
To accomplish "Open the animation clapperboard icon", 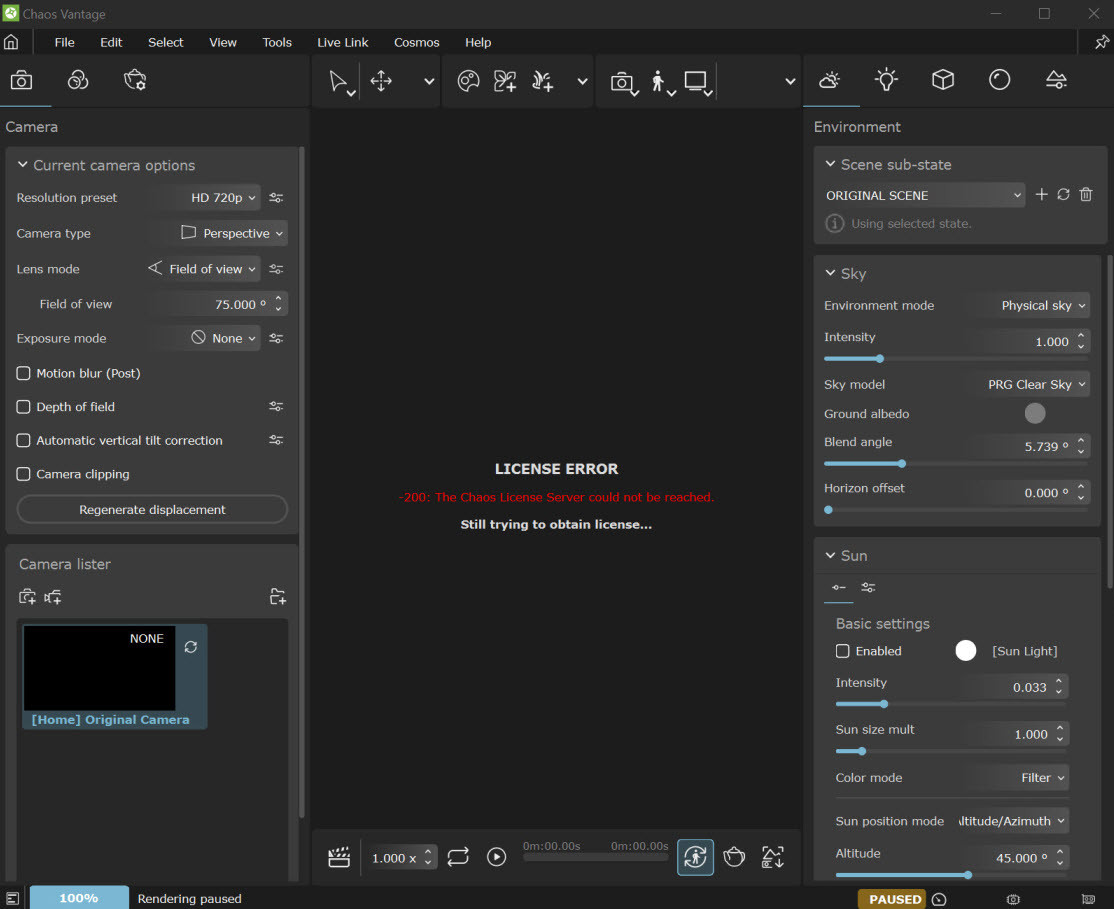I will [x=339, y=857].
